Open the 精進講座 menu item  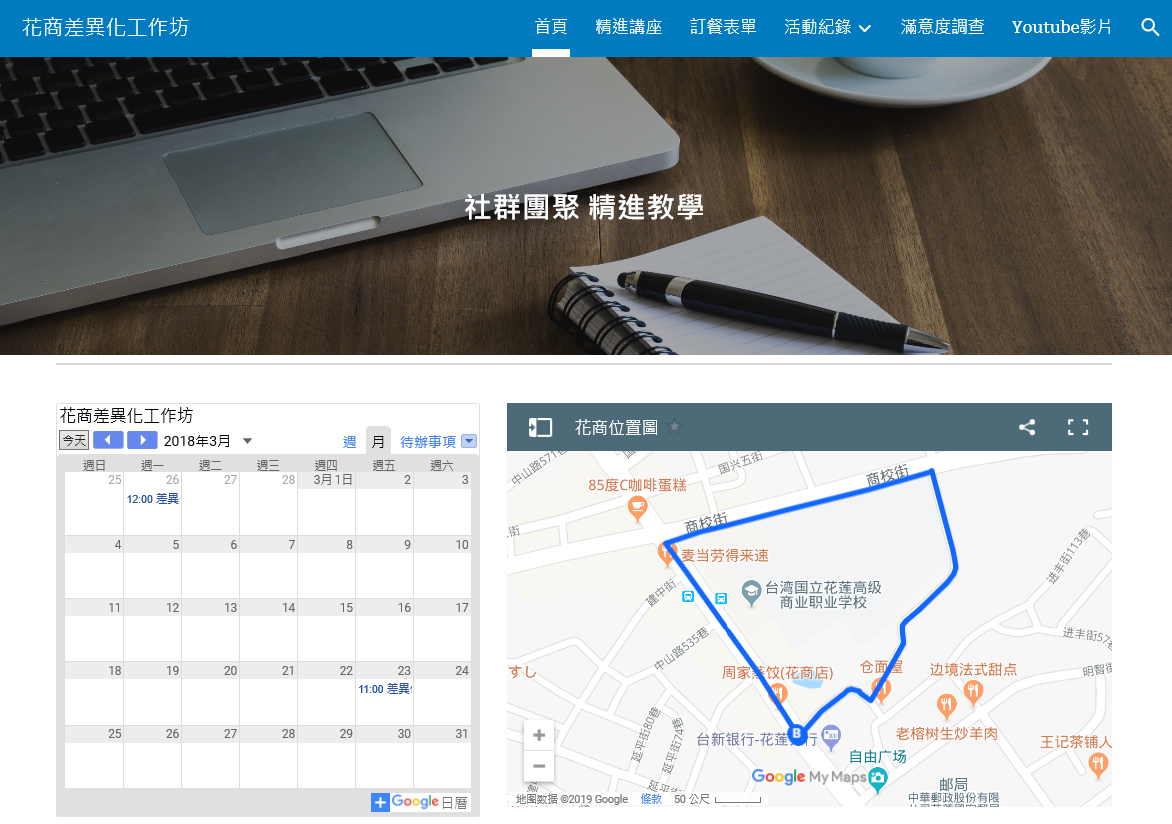pos(629,27)
